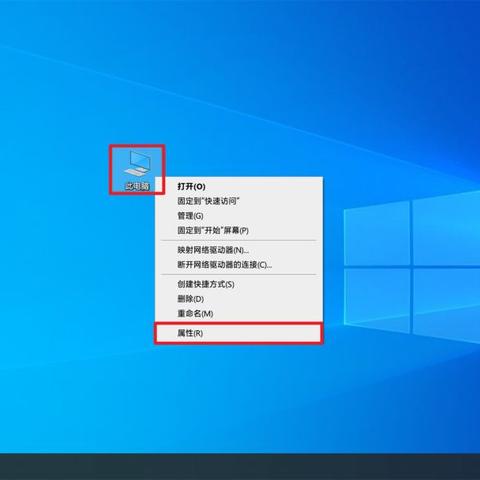Select 固定到"开始"屏幕(P) option
This screenshot has width=480, height=480.
click(x=239, y=230)
